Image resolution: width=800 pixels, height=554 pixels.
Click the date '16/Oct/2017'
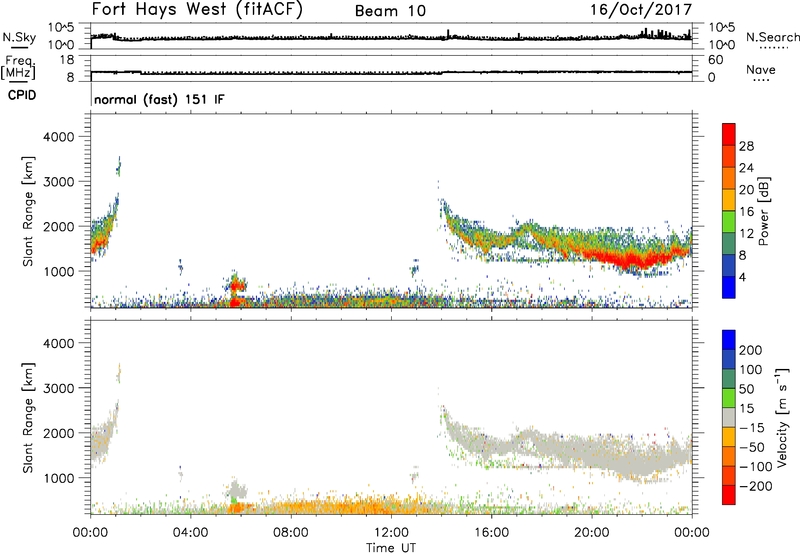pos(641,10)
